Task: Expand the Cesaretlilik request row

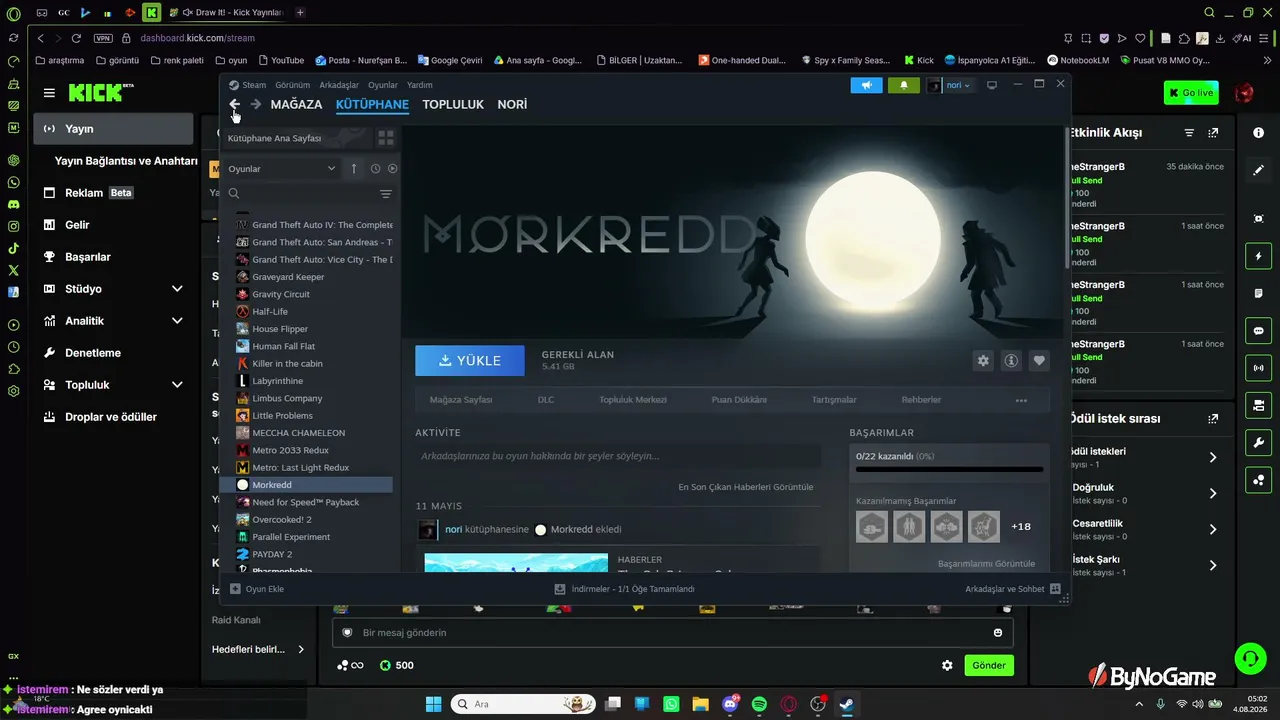Action: tap(1213, 529)
